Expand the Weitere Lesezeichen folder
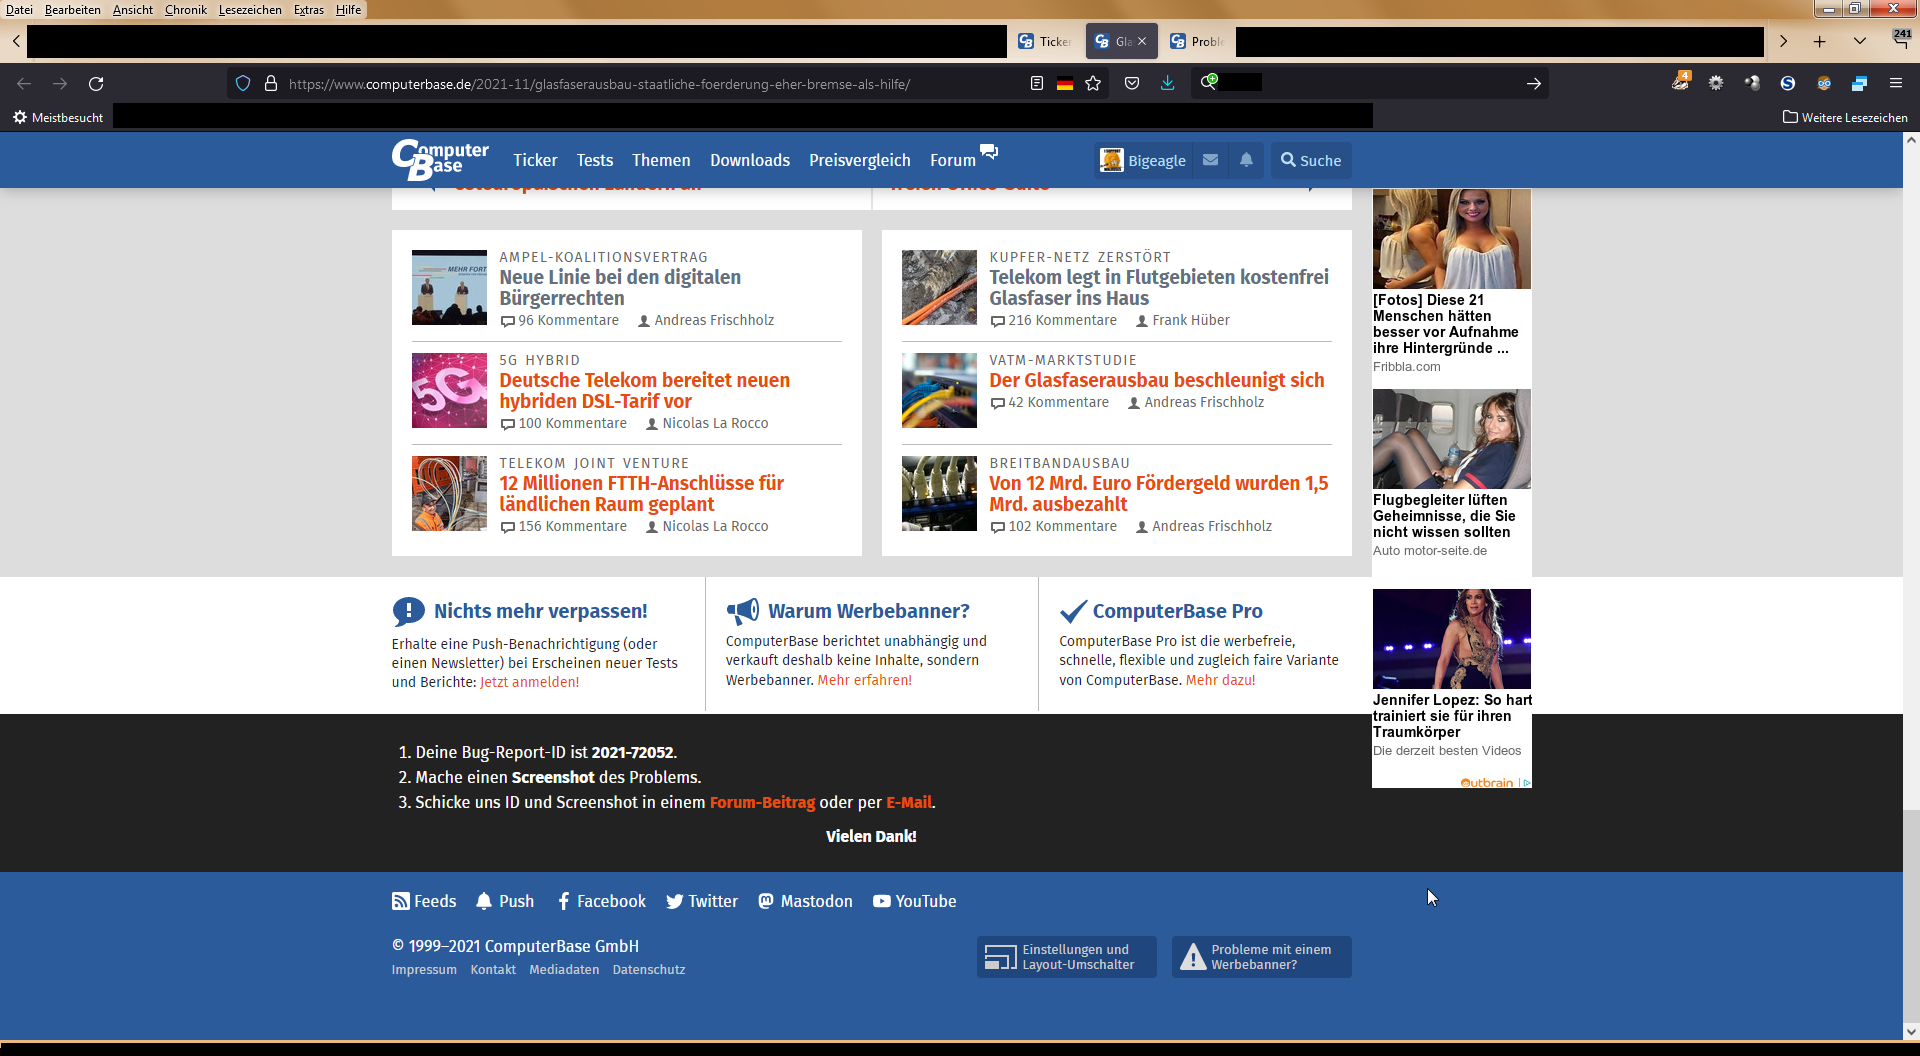1920x1056 pixels. click(x=1845, y=117)
